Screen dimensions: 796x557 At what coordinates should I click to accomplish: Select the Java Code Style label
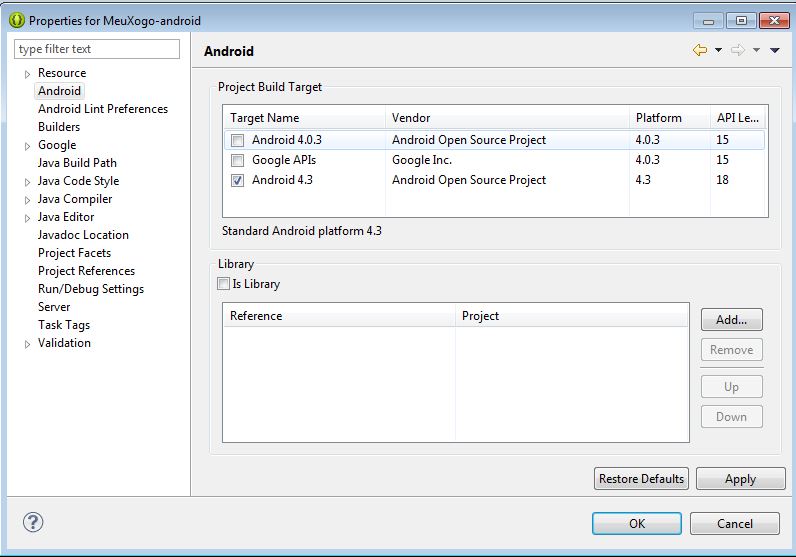point(78,181)
